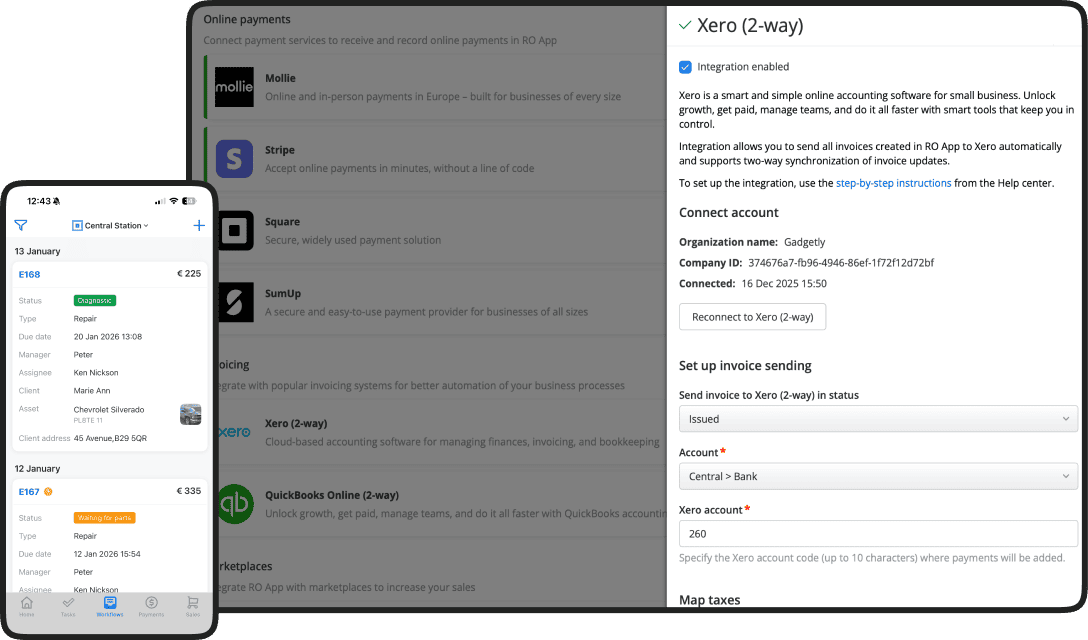
Task: Open the Home tab icon
Action: pos(26,603)
